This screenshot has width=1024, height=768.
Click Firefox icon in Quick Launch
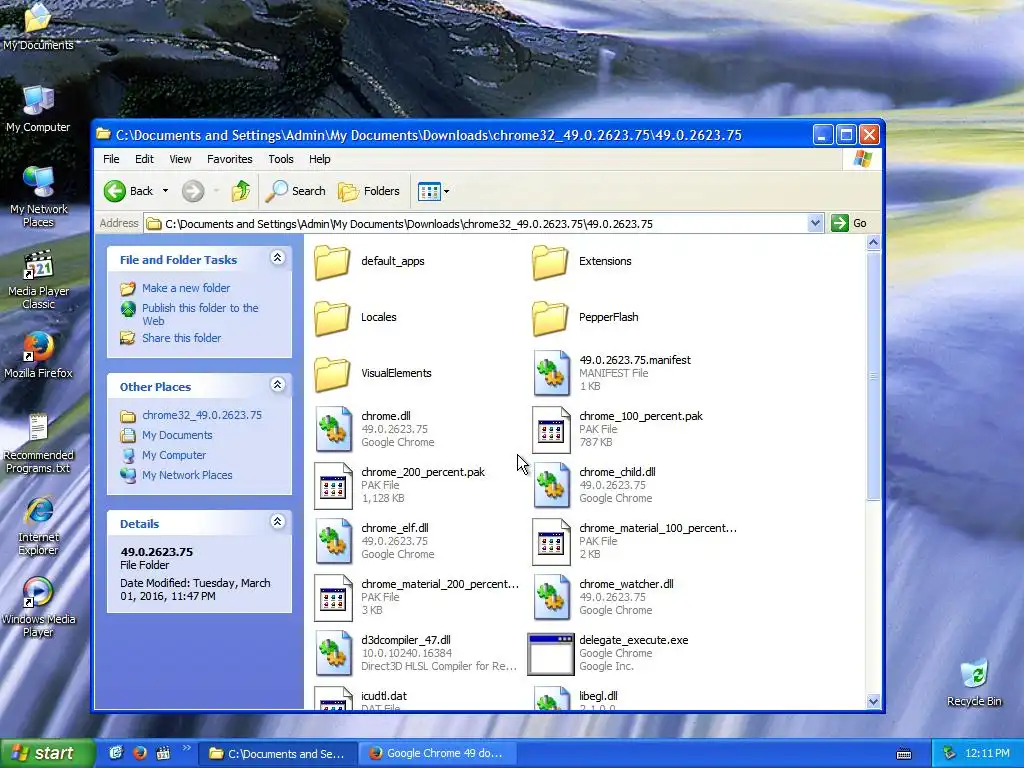coord(139,753)
